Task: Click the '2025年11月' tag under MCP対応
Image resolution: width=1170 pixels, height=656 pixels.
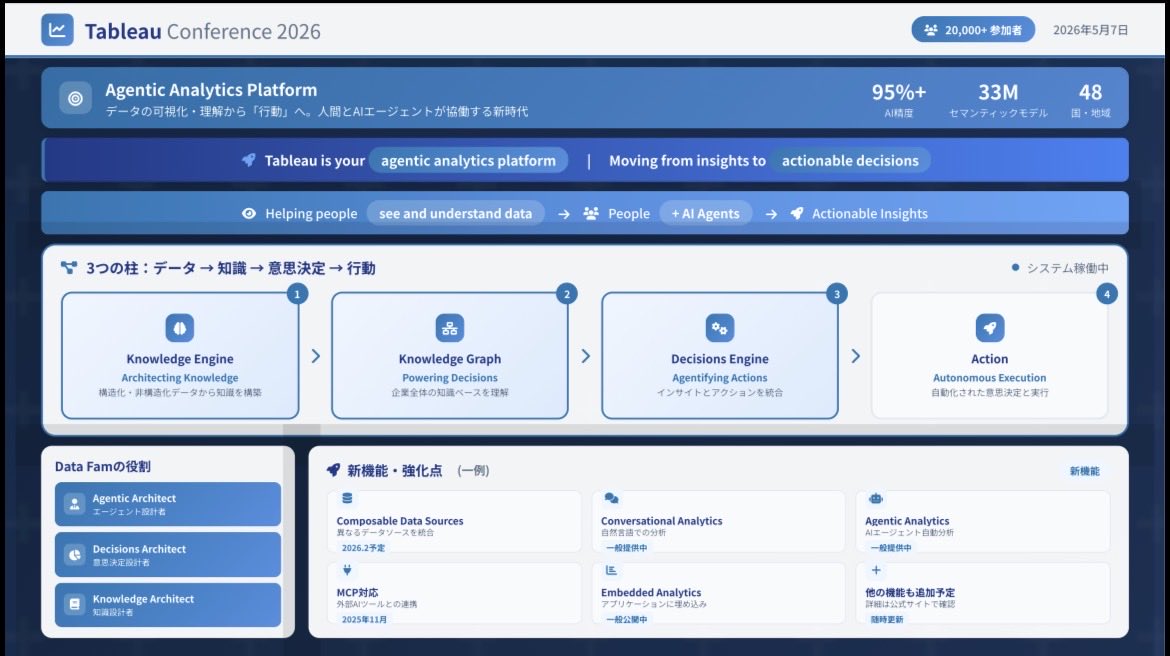Action: [364, 619]
